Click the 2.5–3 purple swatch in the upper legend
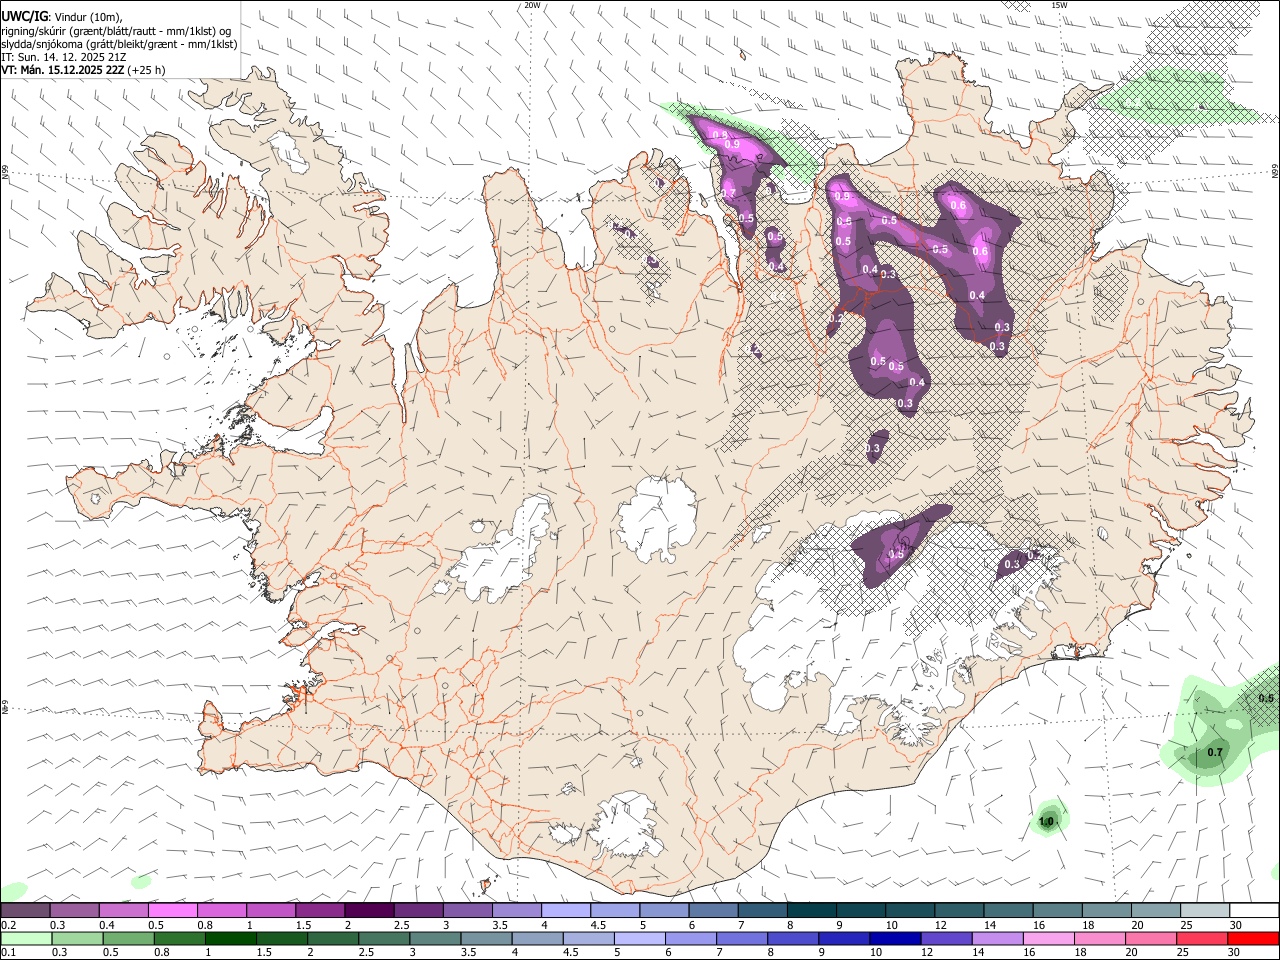The width and height of the screenshot is (1280, 960). point(419,911)
